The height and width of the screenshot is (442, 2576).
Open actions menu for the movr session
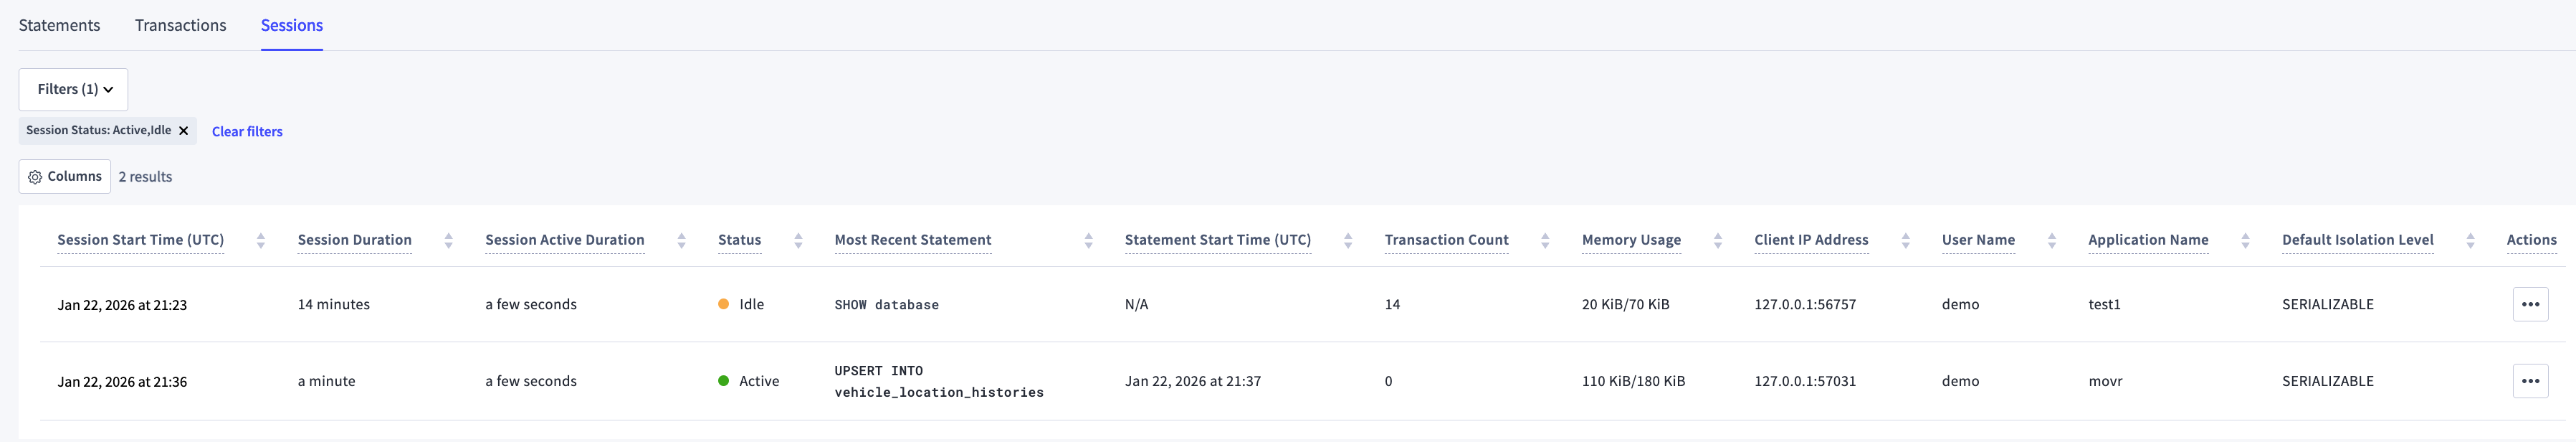click(2529, 381)
